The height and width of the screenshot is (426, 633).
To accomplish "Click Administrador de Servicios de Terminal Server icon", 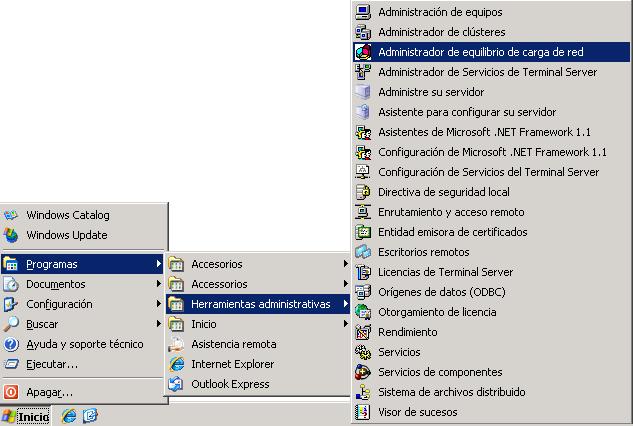I will point(363,72).
